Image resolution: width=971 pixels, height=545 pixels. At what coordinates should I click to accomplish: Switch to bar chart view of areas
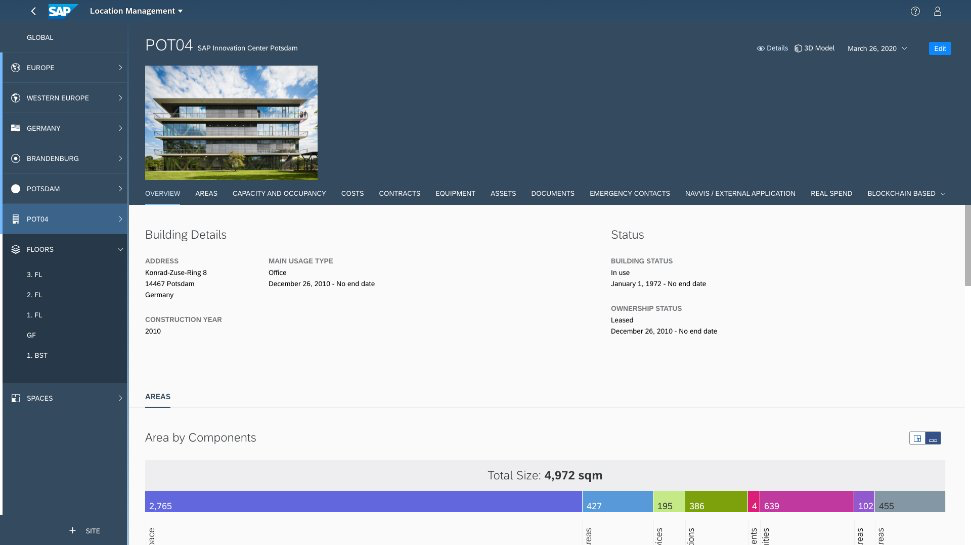coord(933,438)
